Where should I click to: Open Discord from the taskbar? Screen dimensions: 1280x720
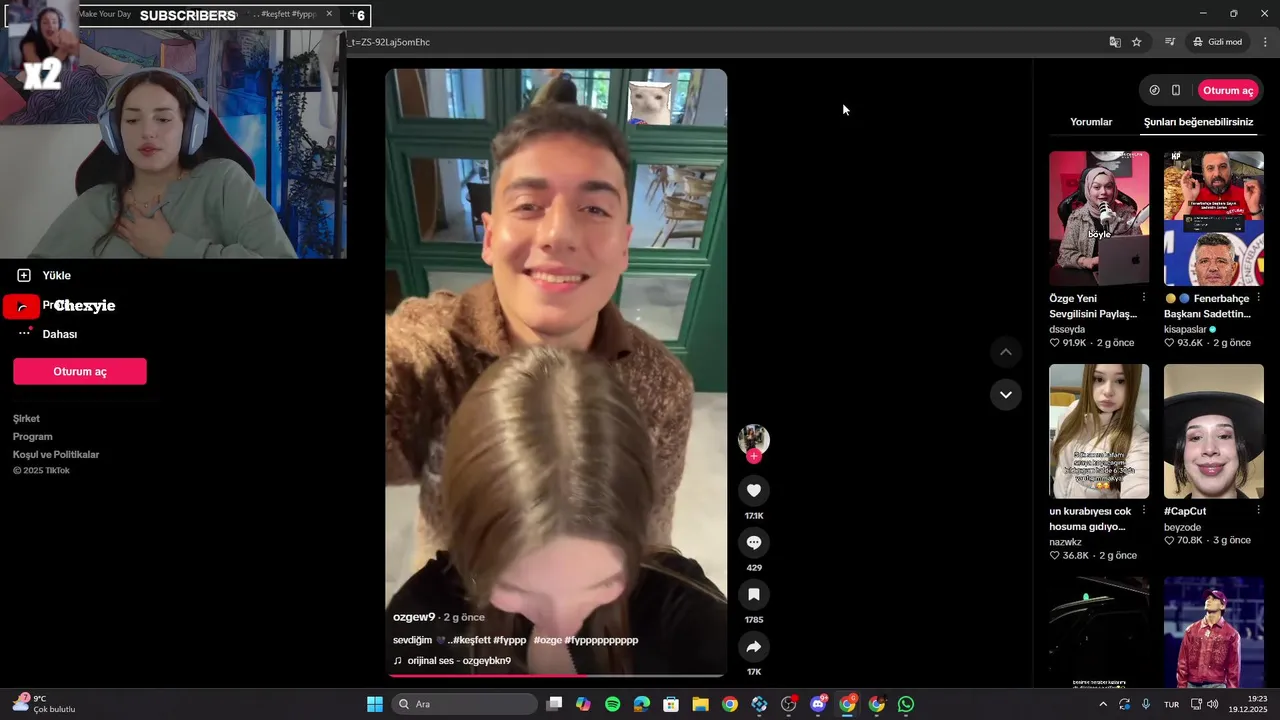818,704
